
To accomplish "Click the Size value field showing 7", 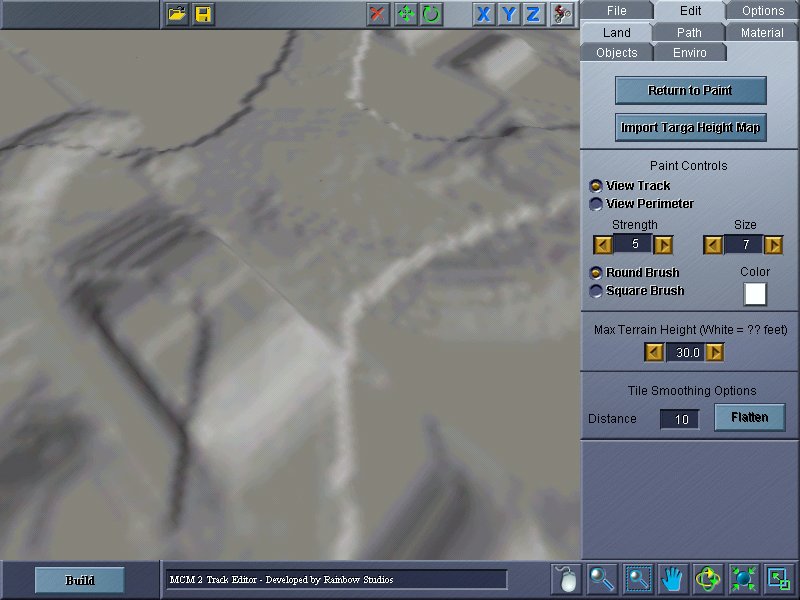I will (x=743, y=245).
